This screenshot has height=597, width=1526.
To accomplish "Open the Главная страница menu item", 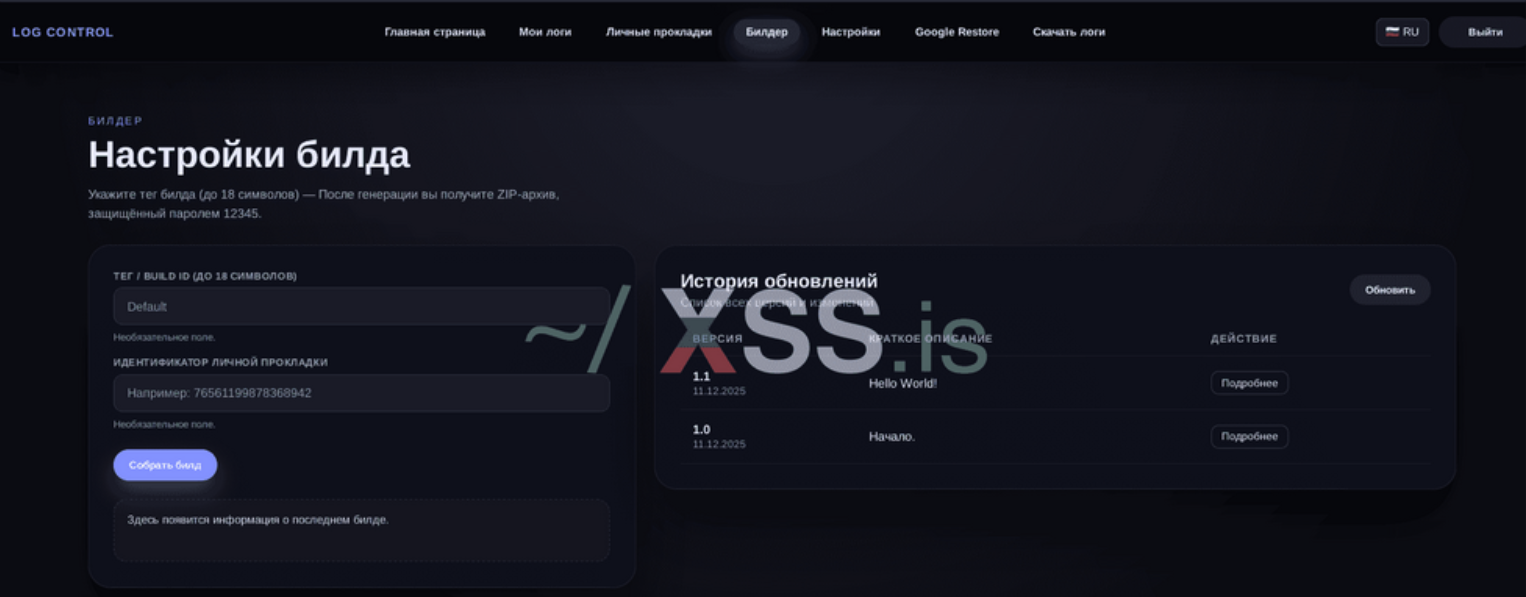I will (x=434, y=32).
